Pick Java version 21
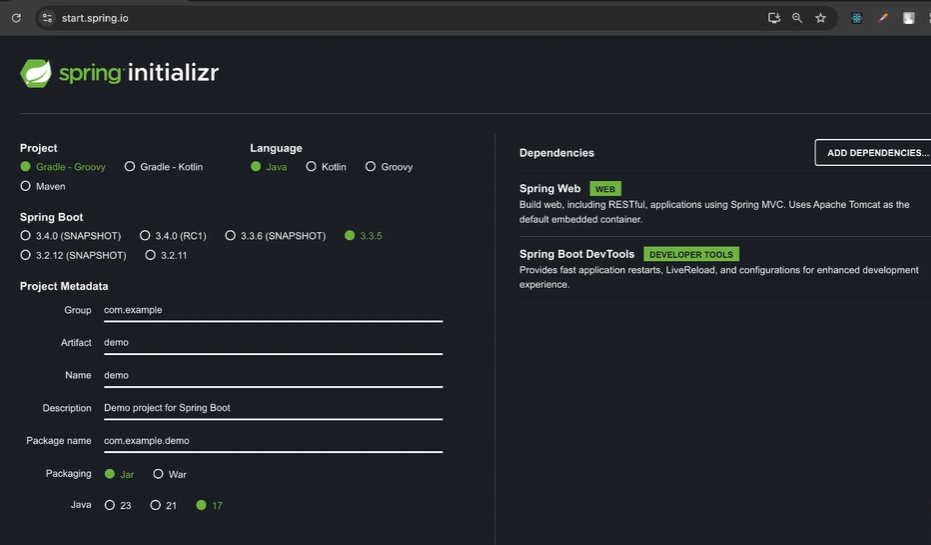The height and width of the screenshot is (545, 931). pyautogui.click(x=163, y=505)
